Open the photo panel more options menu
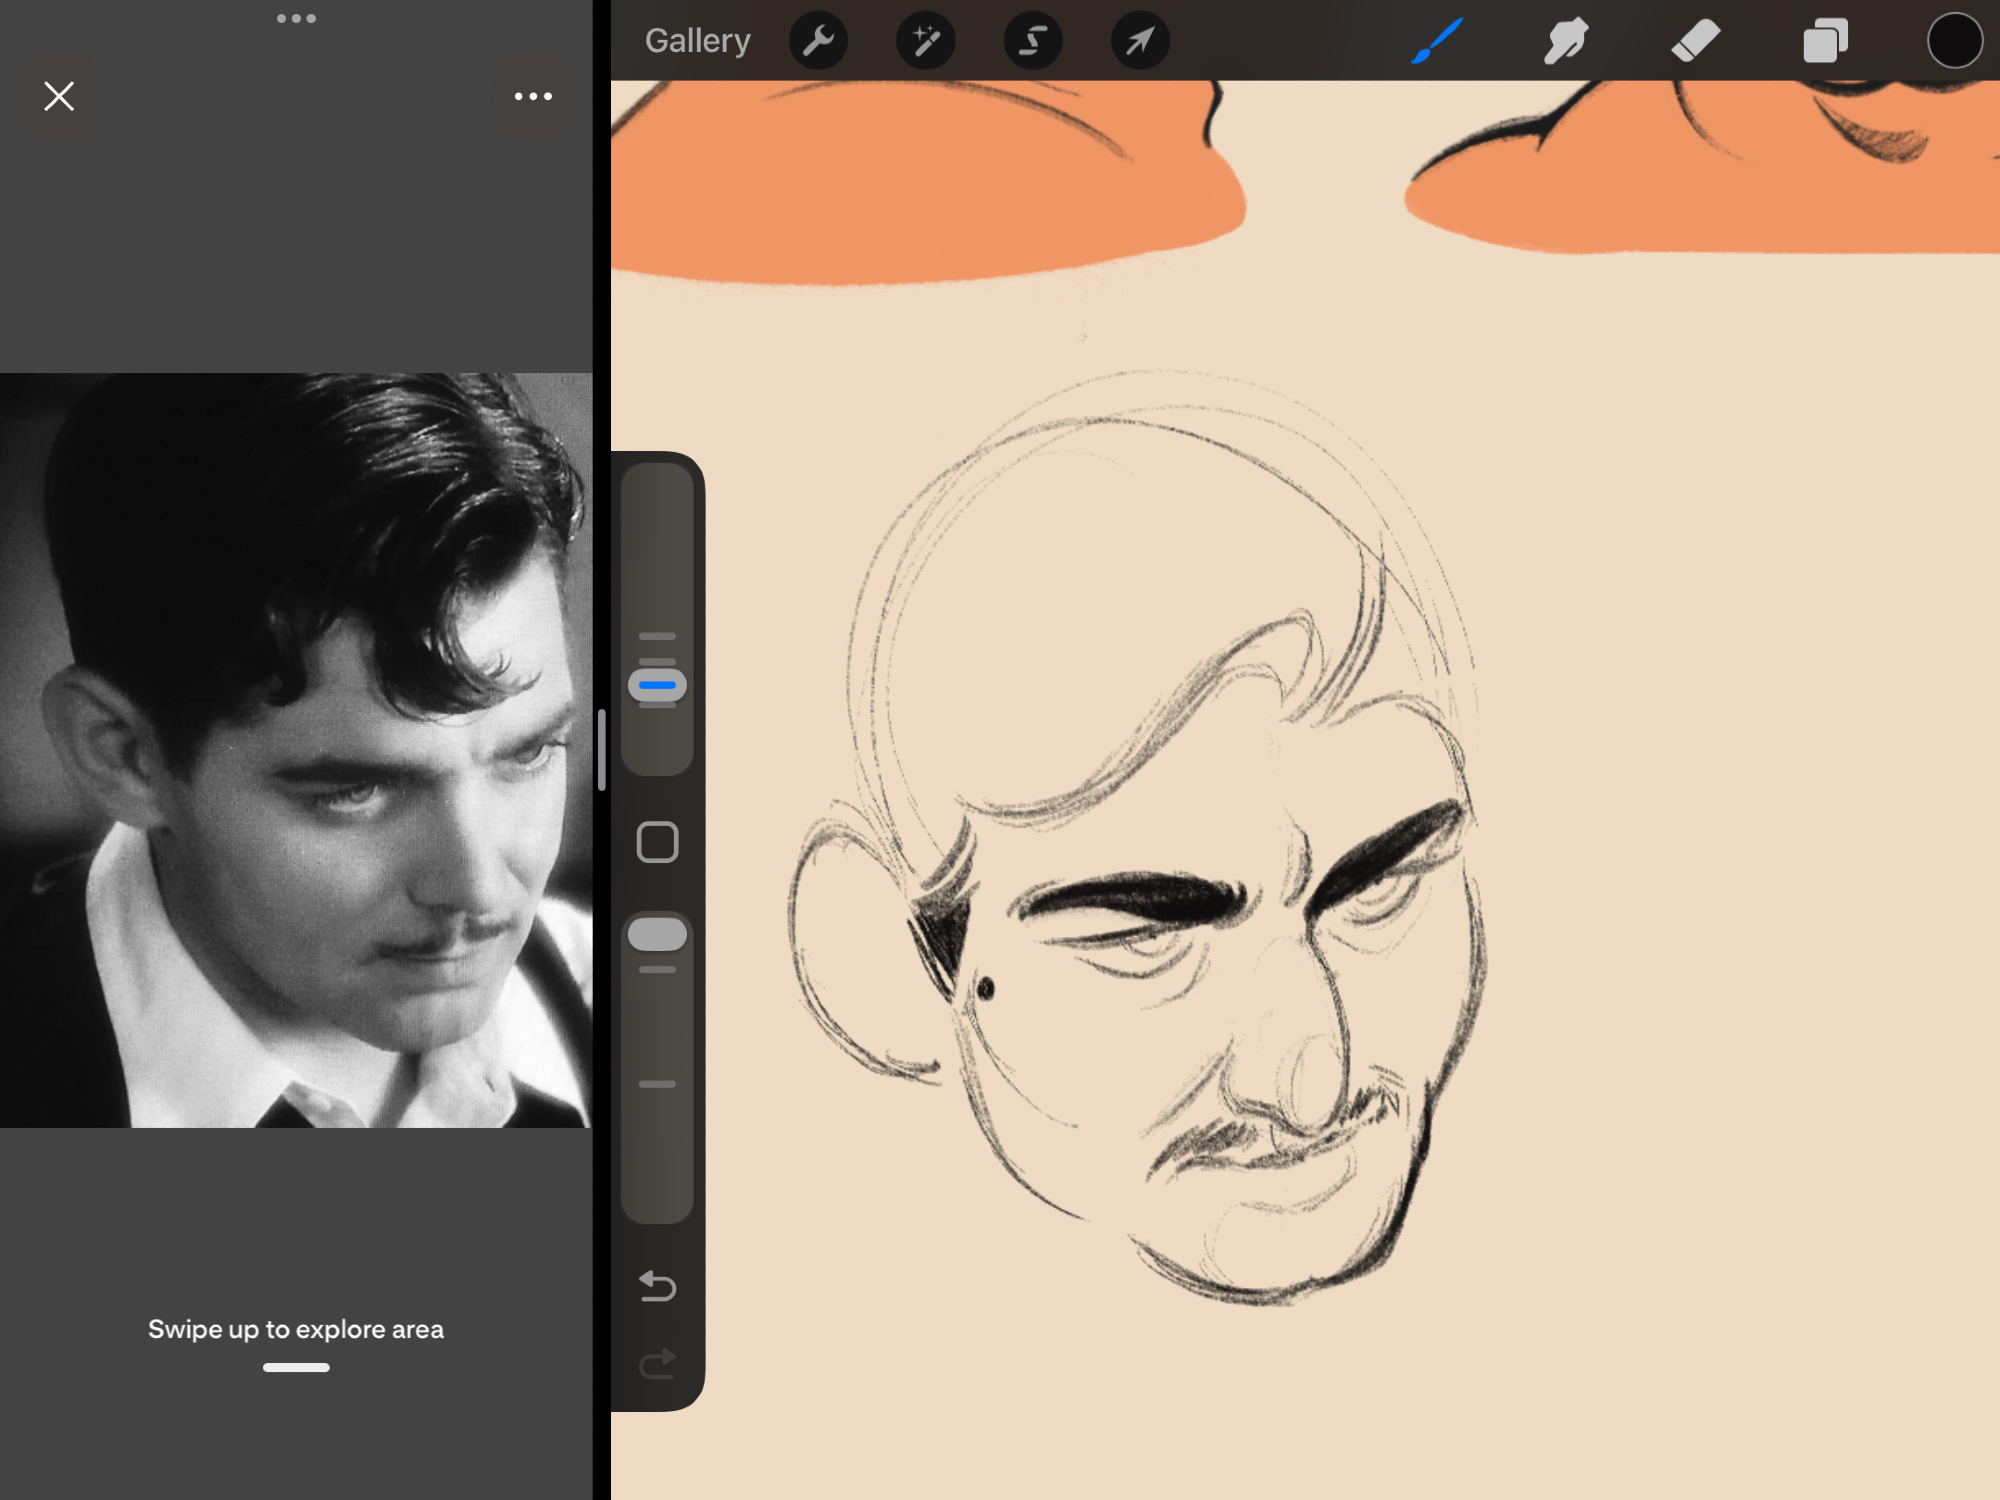2000x1500 pixels. click(x=533, y=96)
